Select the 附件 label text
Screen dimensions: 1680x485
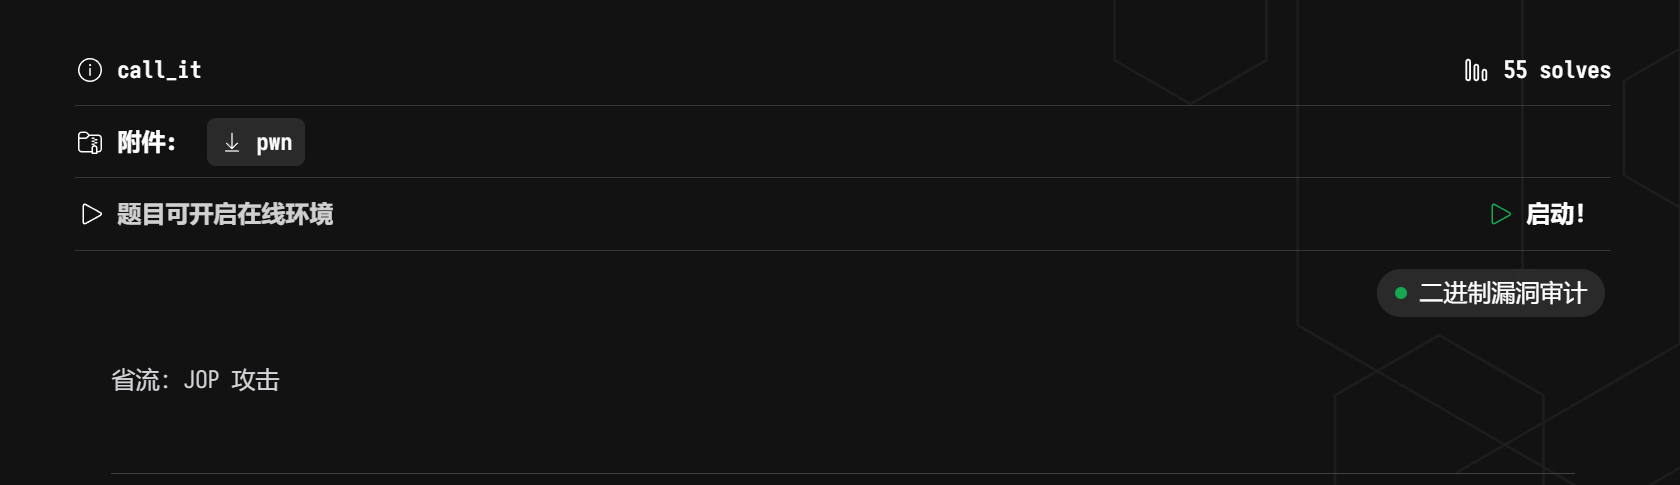[146, 142]
